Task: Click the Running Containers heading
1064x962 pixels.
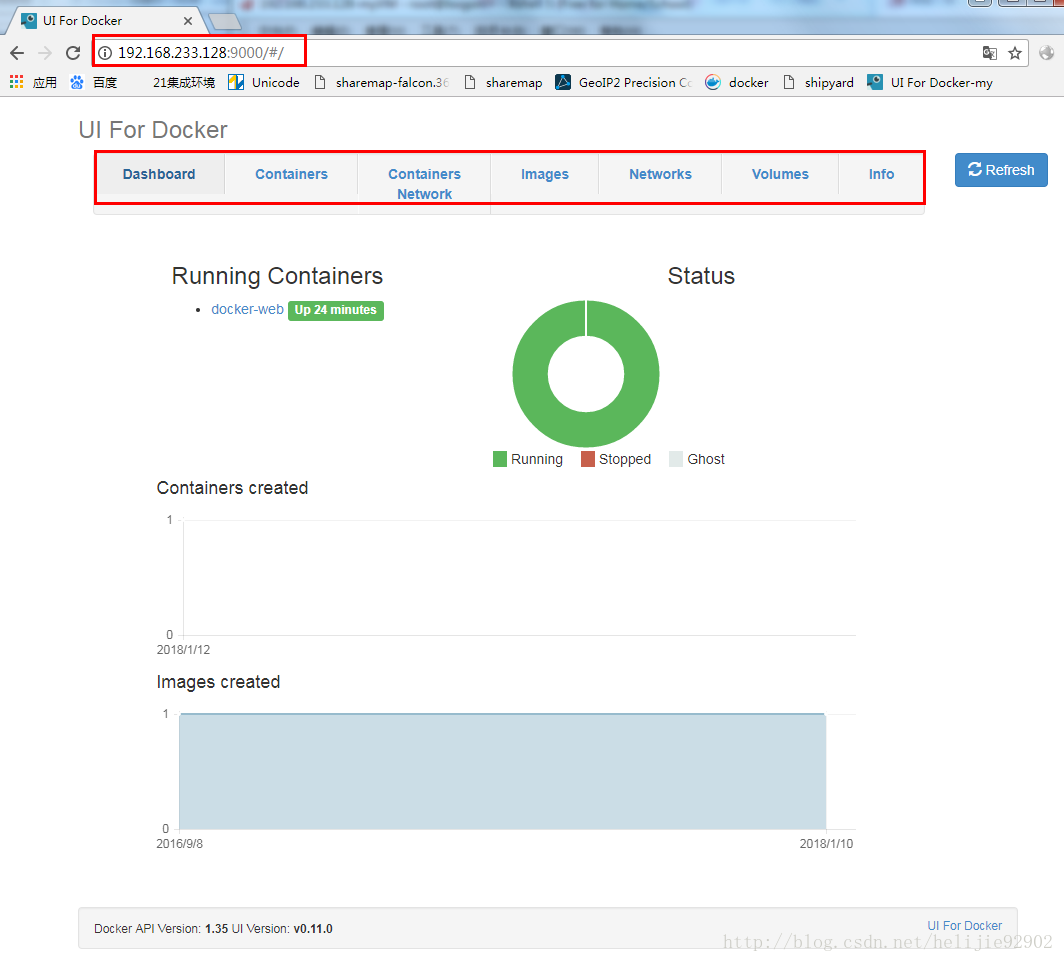Action: coord(277,276)
